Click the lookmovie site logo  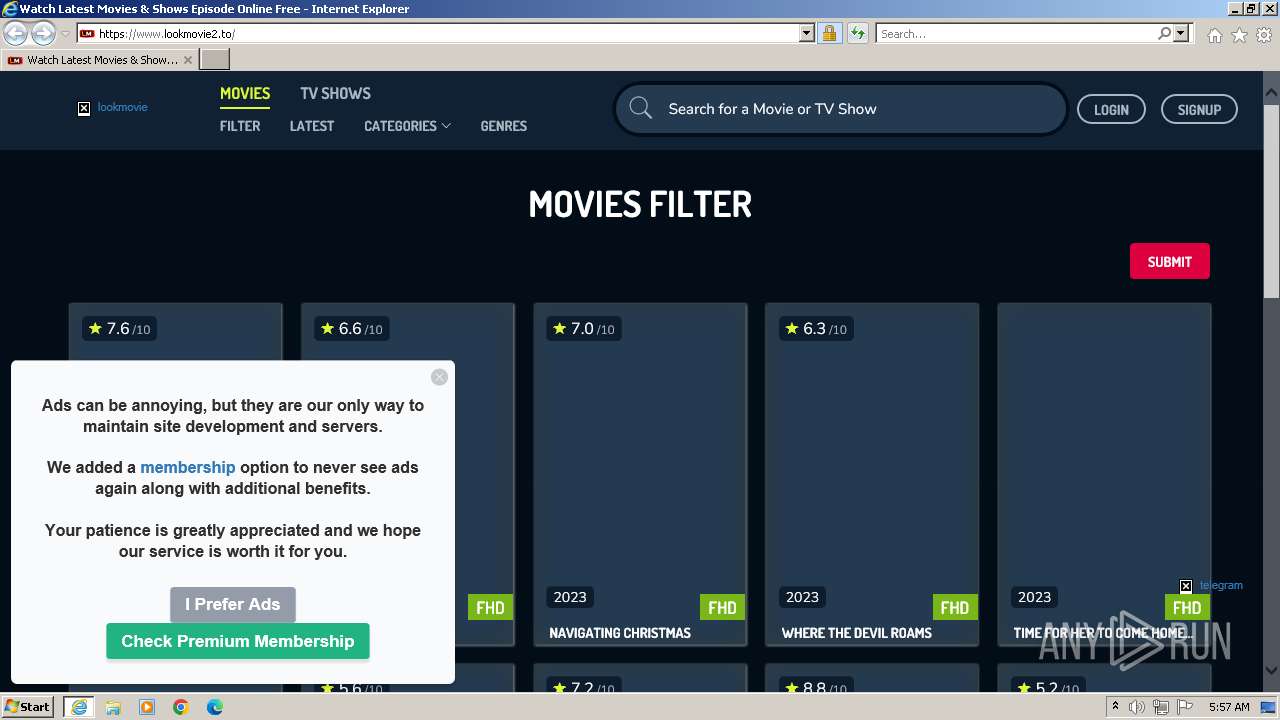[113, 108]
